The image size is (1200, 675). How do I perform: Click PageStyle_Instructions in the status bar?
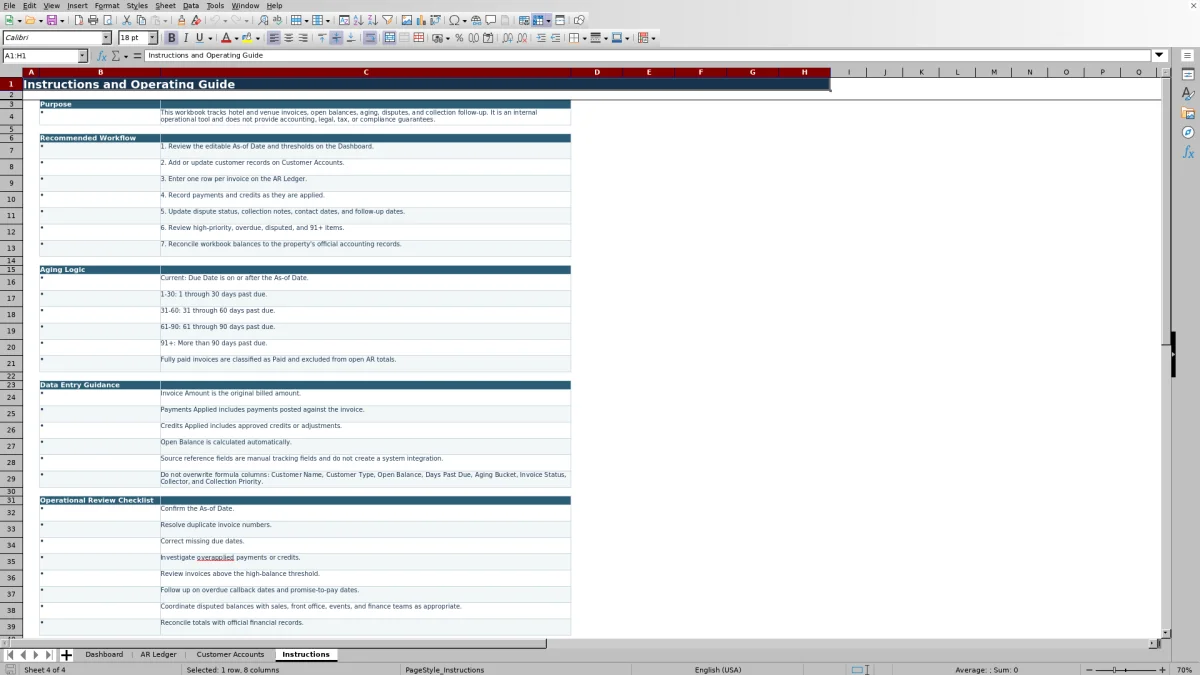point(445,670)
